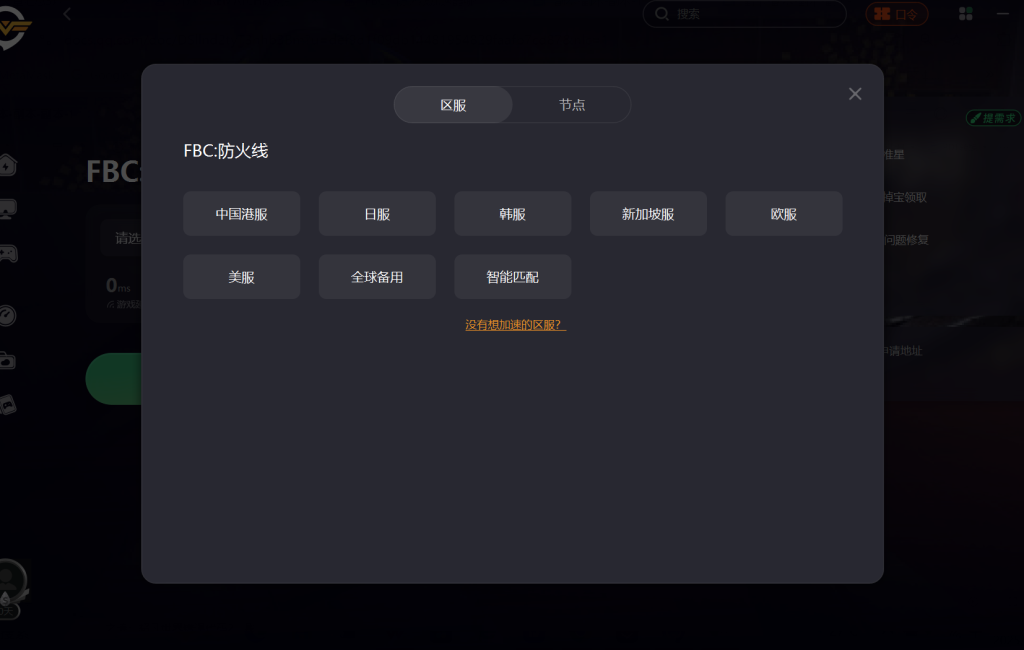
Task: Open the 口令 code button
Action: (x=897, y=14)
